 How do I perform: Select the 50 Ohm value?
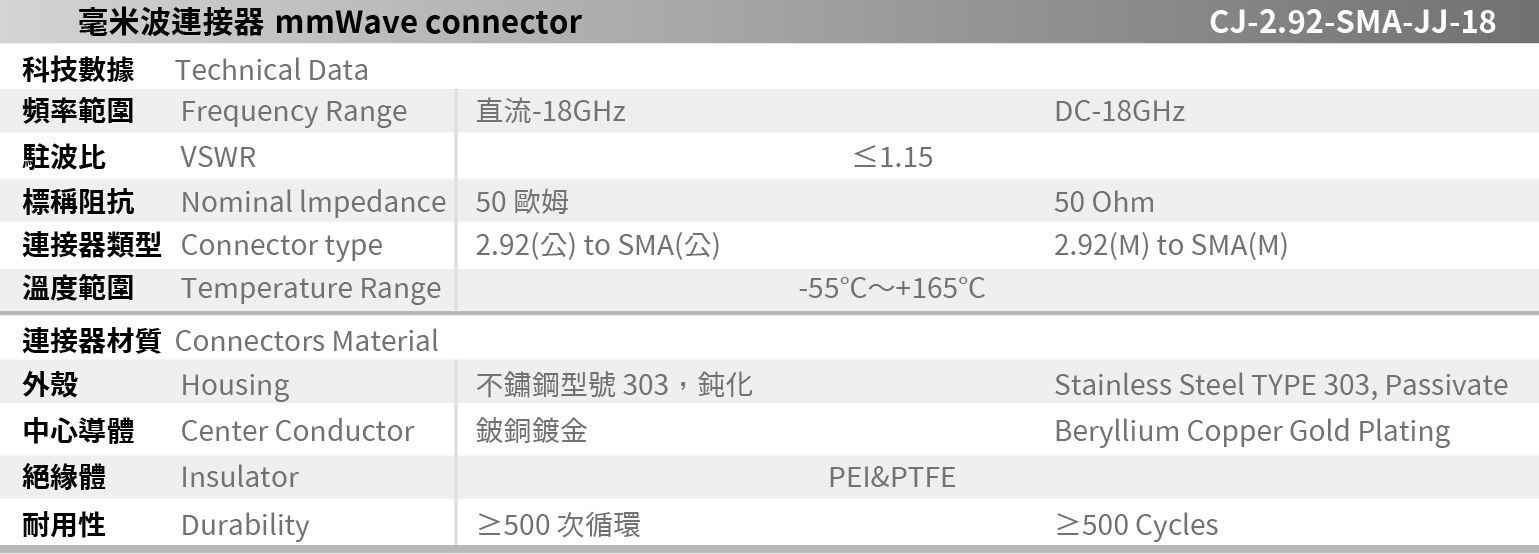click(1104, 202)
